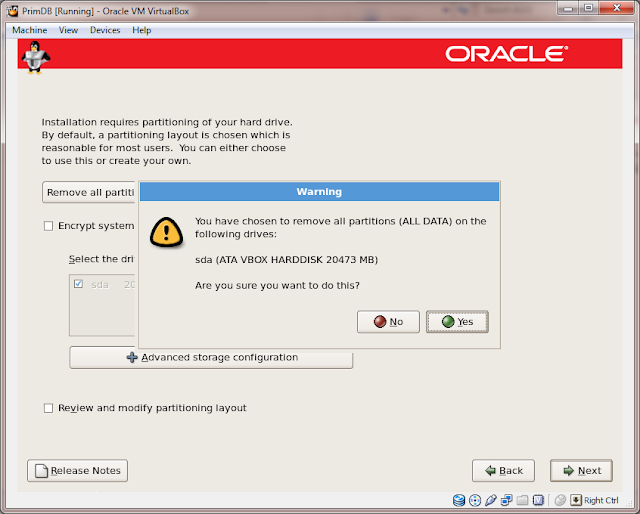Open Release Notes

[78, 471]
